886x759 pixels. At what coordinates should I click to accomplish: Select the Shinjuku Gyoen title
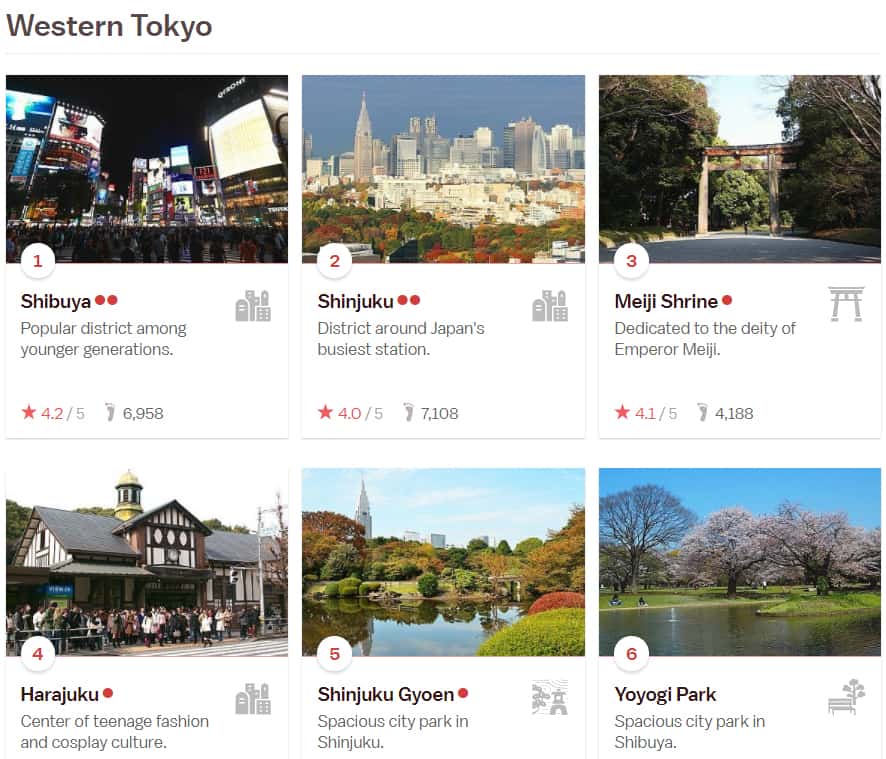(x=385, y=694)
